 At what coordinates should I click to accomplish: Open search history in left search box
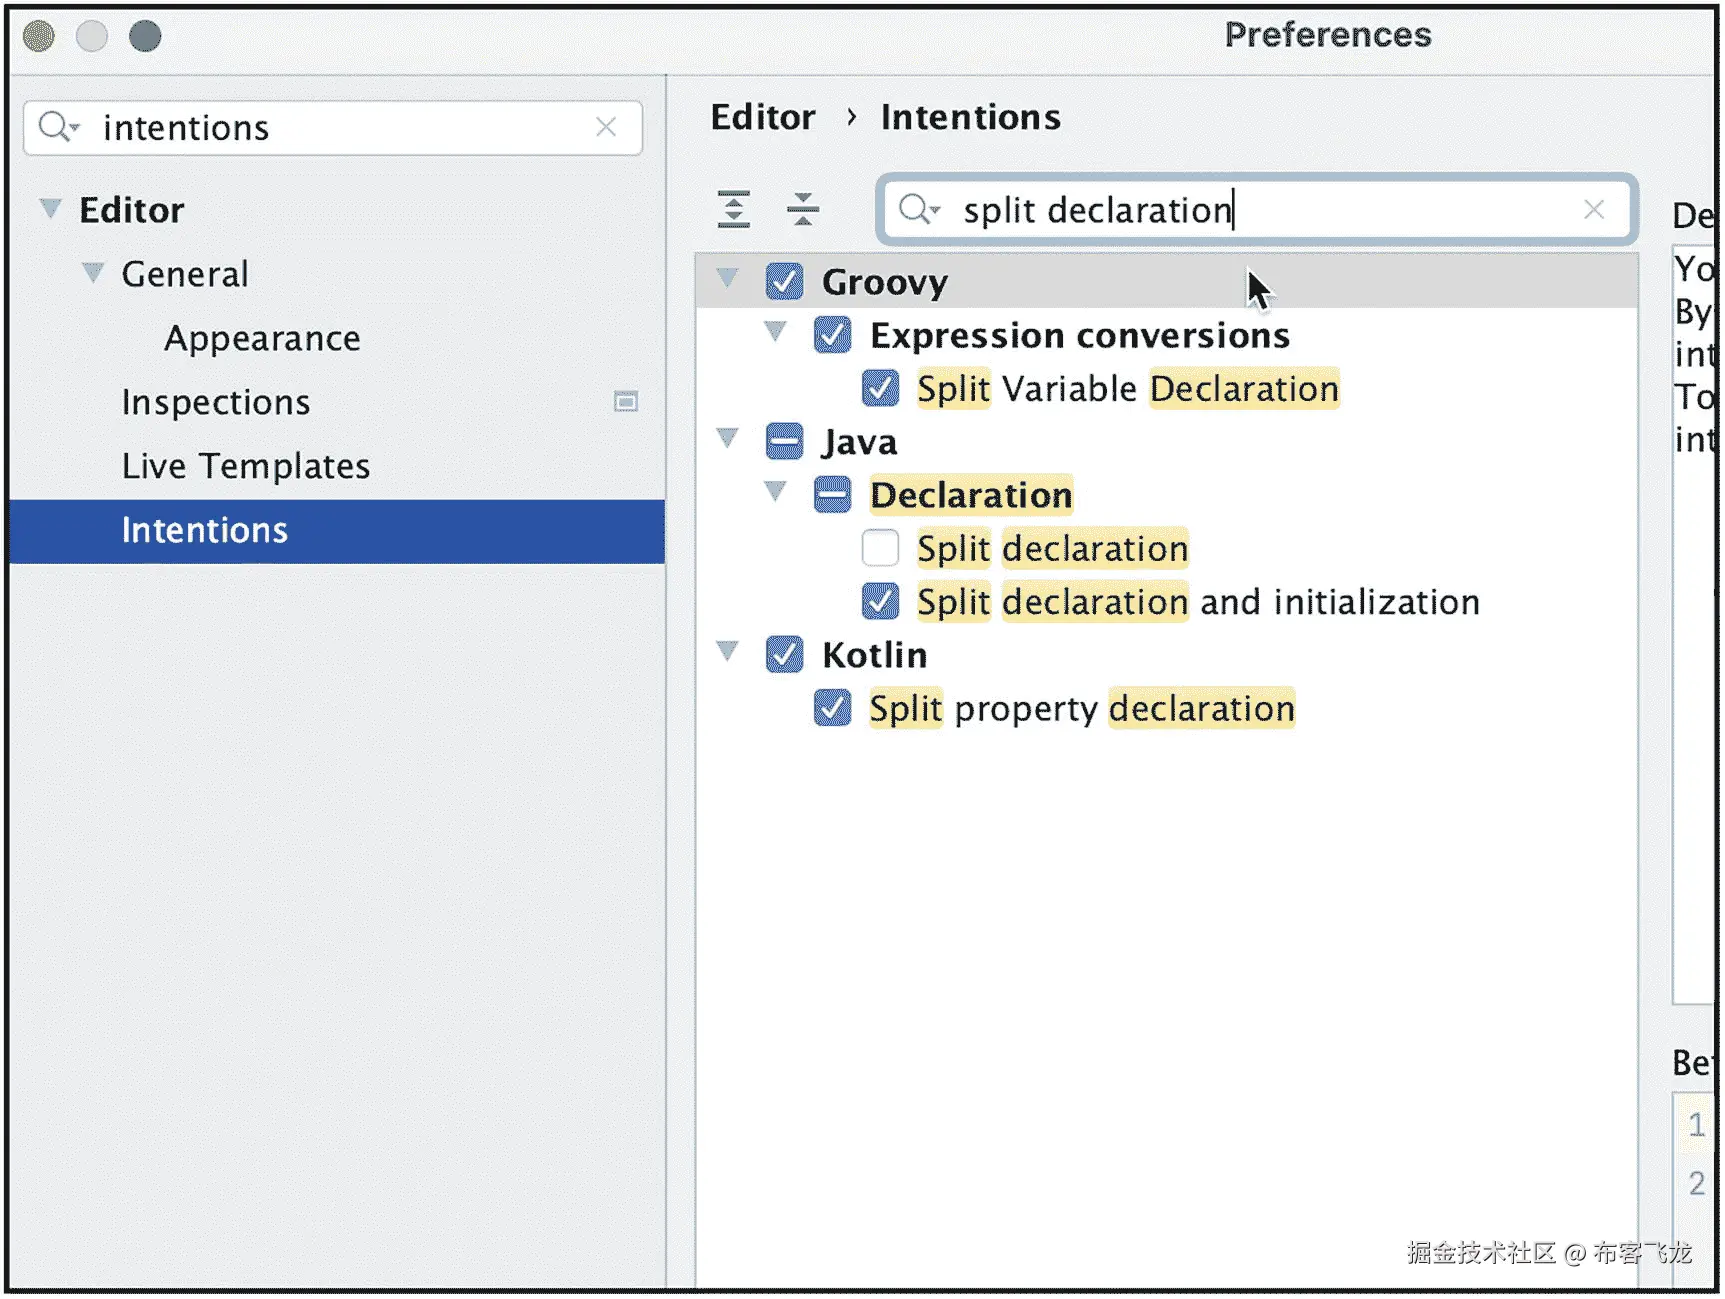coord(58,127)
